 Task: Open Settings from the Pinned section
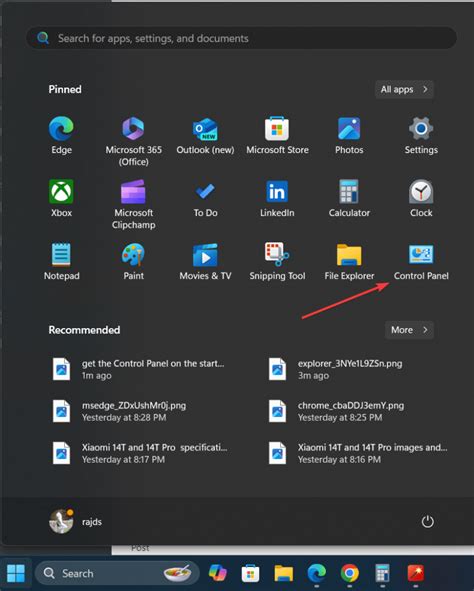click(x=421, y=135)
